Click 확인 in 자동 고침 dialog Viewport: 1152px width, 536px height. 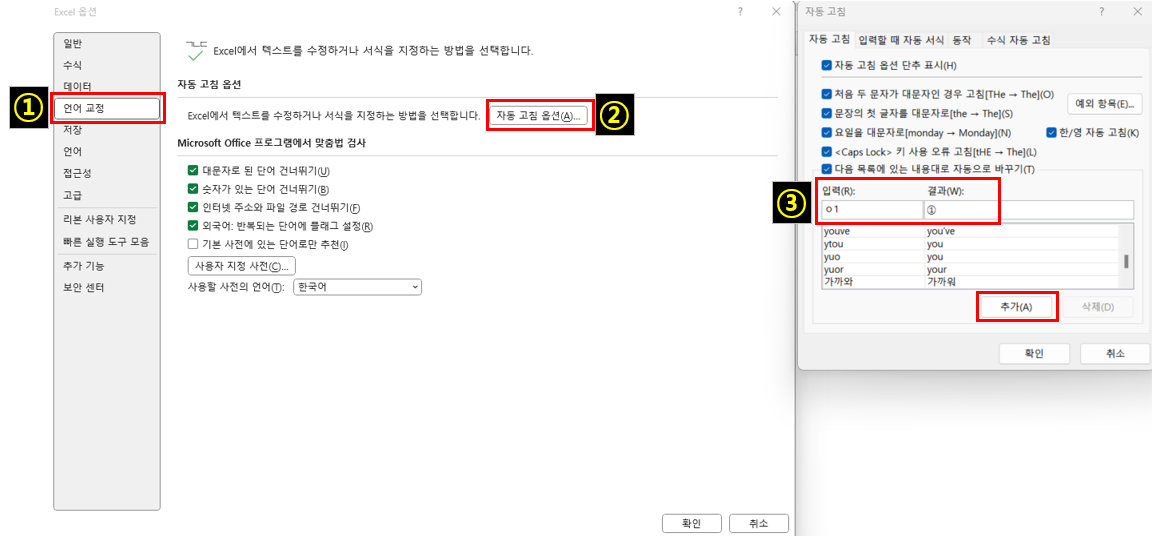pos(1034,353)
